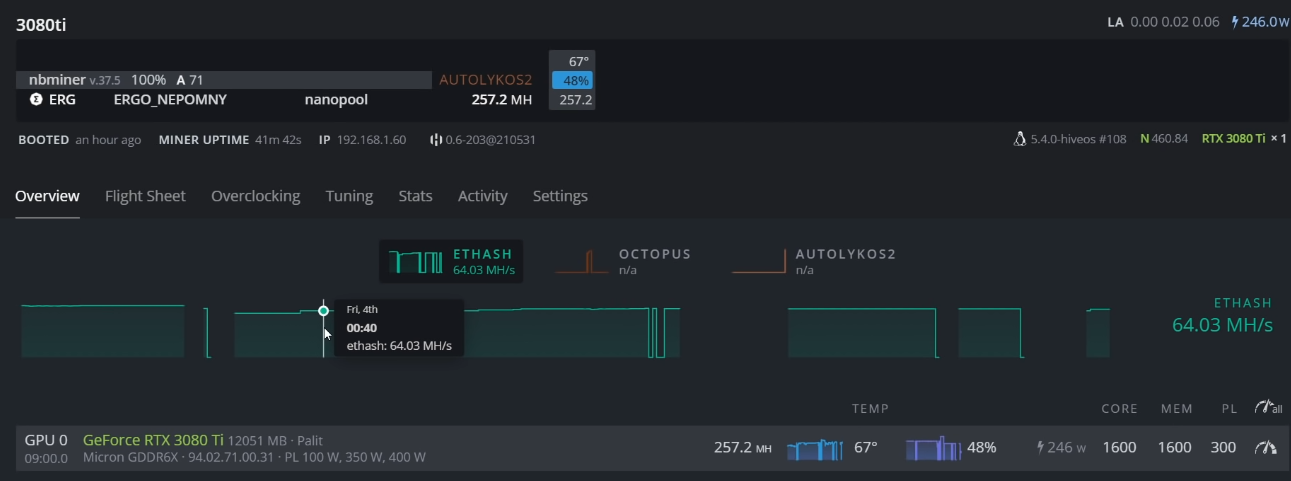Click the overclock-all speedometer icon
The image size is (1291, 481).
(1268, 408)
